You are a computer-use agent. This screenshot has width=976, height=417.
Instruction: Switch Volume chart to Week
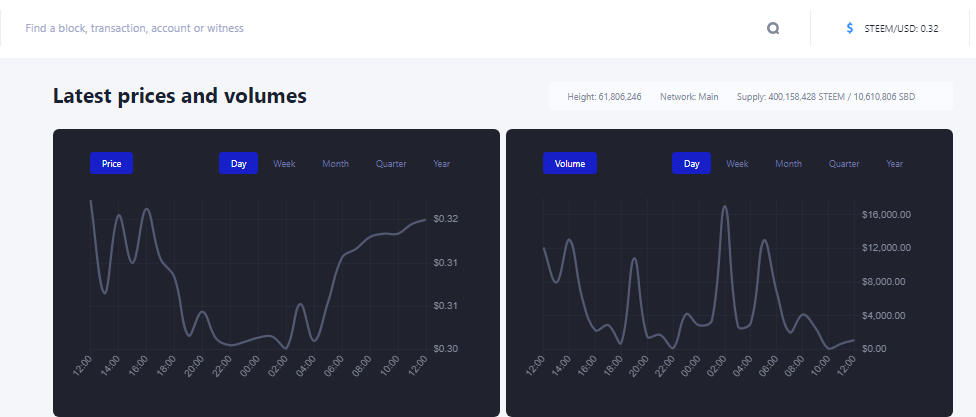(738, 164)
